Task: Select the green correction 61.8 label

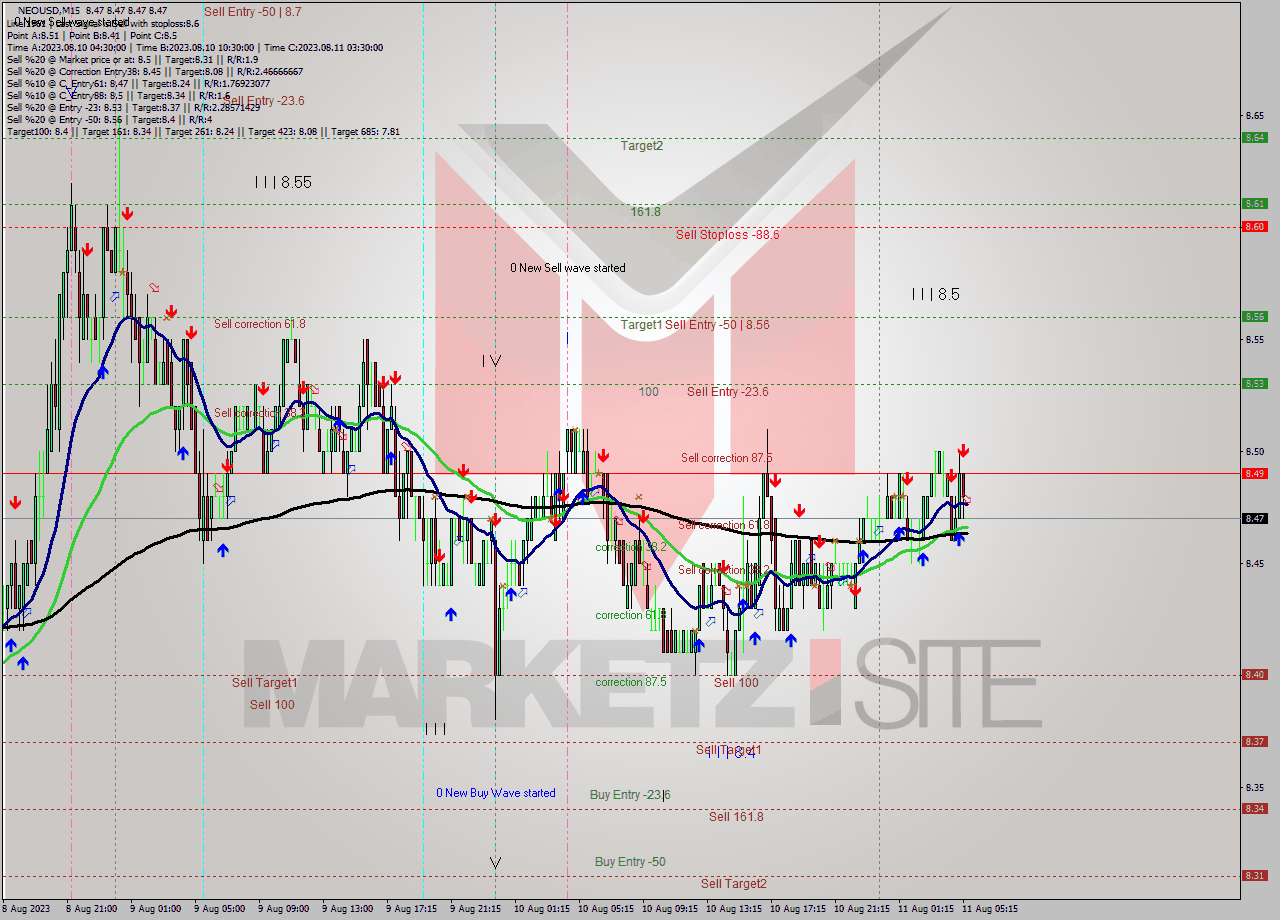Action: pos(630,615)
